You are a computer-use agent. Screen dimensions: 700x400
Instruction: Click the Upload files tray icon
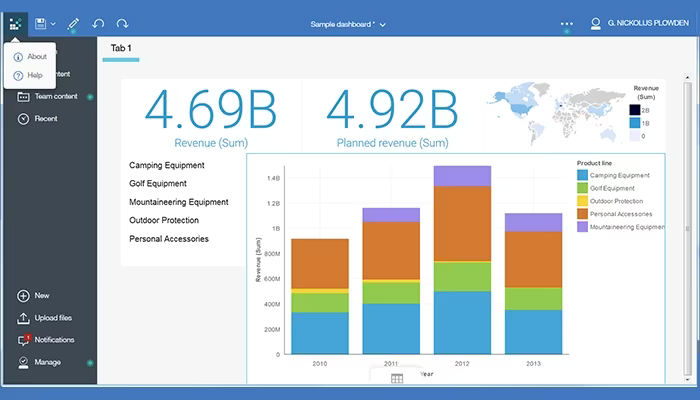(x=23, y=318)
